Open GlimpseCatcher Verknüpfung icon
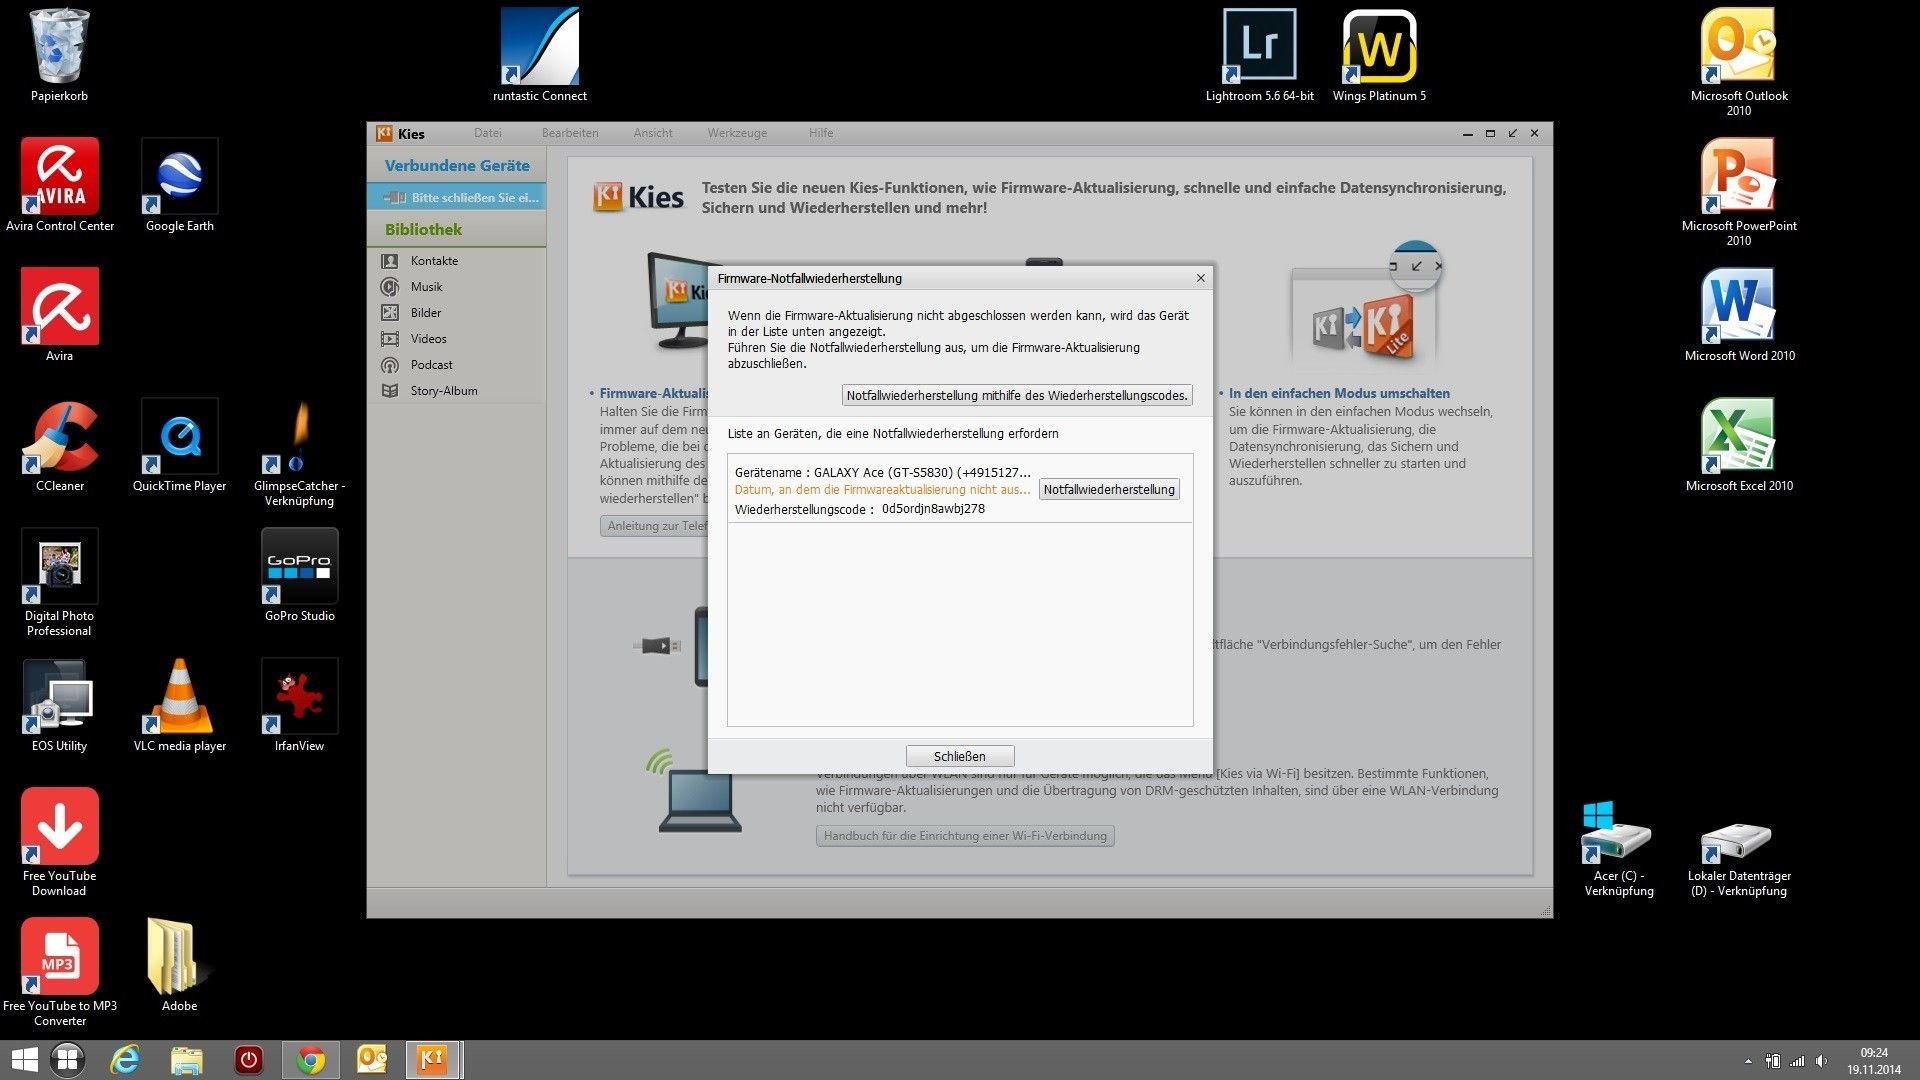Image resolution: width=1920 pixels, height=1080 pixels. pyautogui.click(x=299, y=452)
